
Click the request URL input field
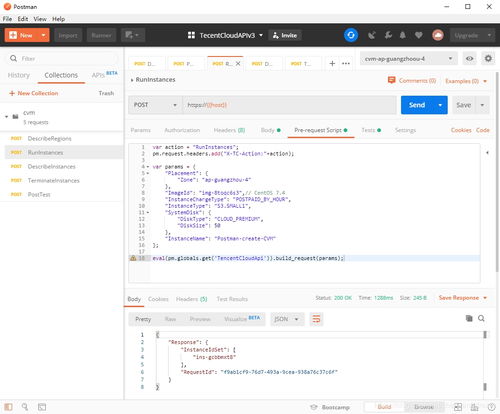(x=289, y=105)
